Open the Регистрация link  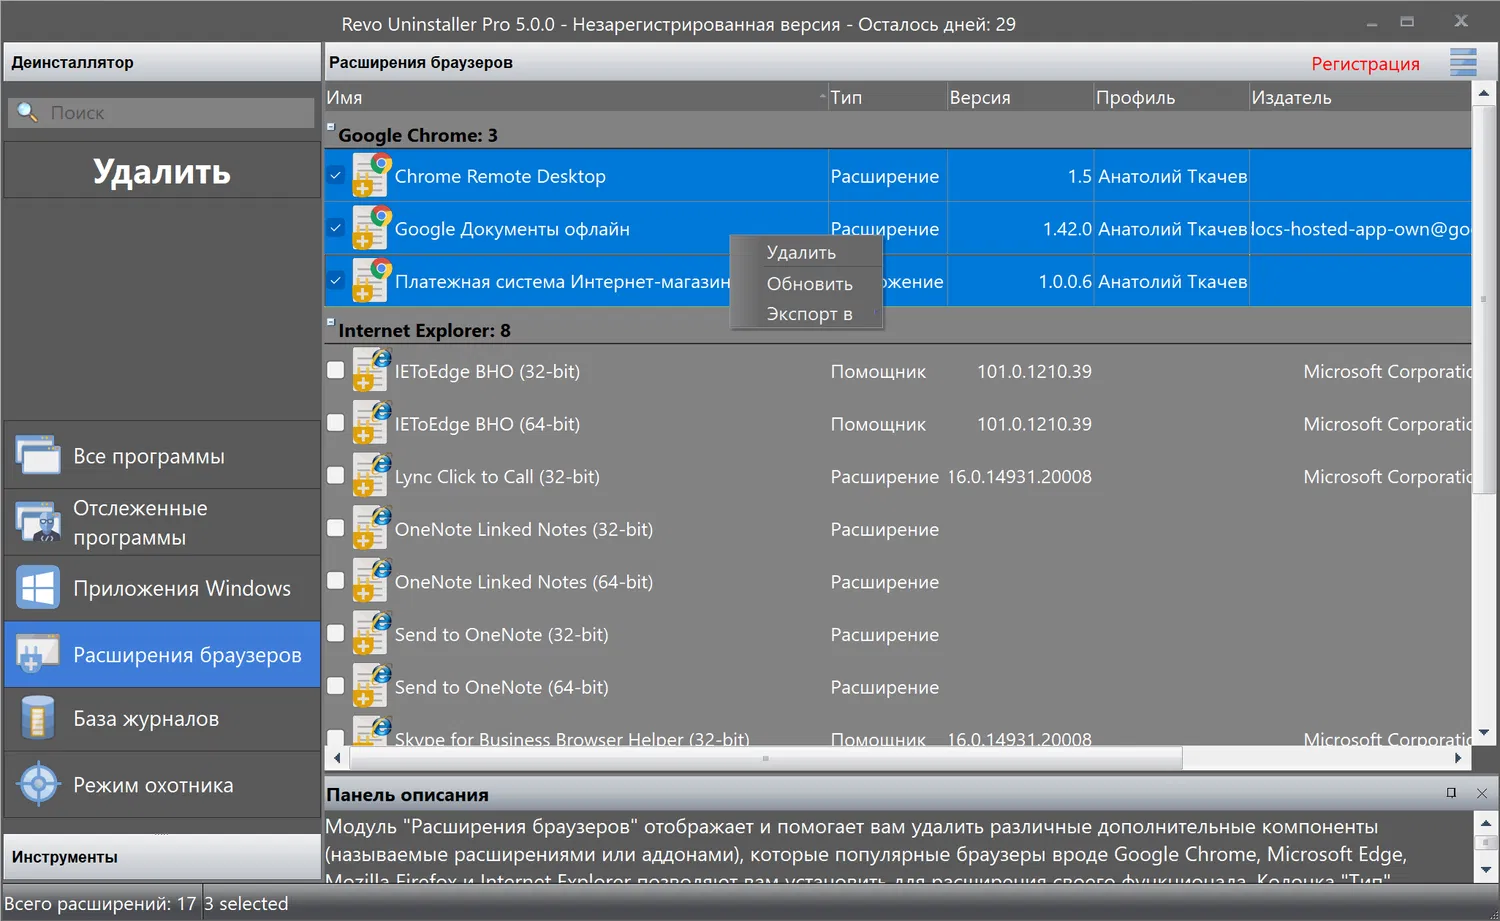[1365, 64]
